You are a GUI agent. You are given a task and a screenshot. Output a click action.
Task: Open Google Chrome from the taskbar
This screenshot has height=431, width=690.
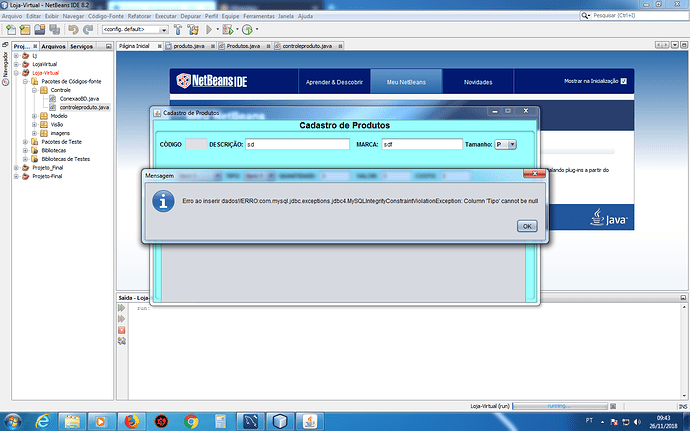(x=191, y=421)
